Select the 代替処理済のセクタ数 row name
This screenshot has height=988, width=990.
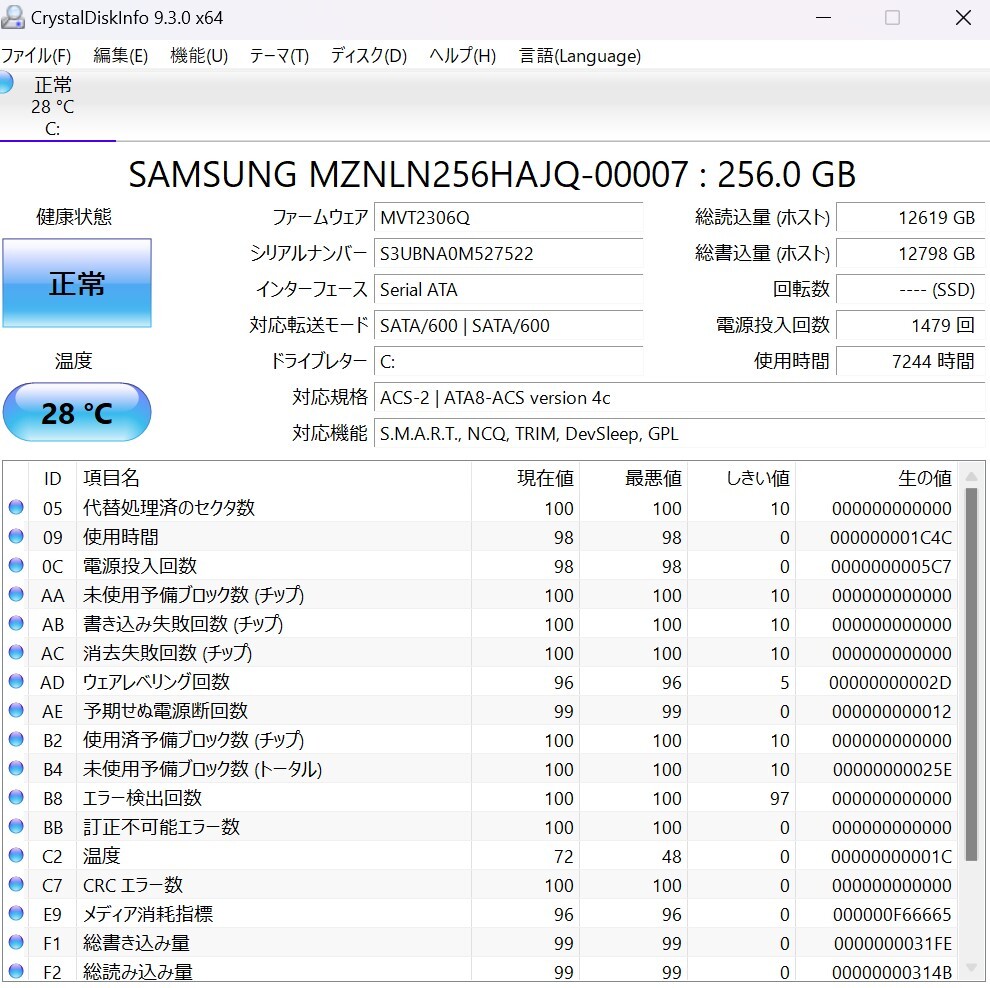pyautogui.click(x=169, y=508)
